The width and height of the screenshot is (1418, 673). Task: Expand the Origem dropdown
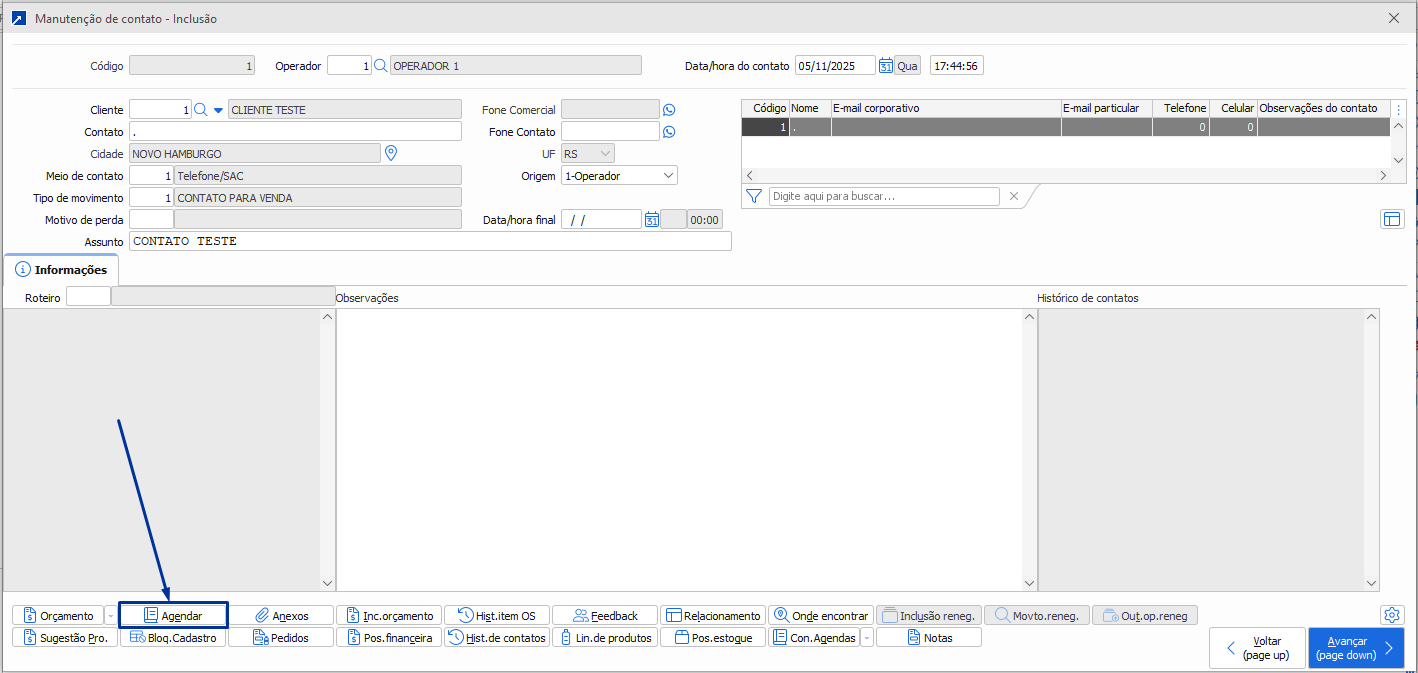point(668,176)
